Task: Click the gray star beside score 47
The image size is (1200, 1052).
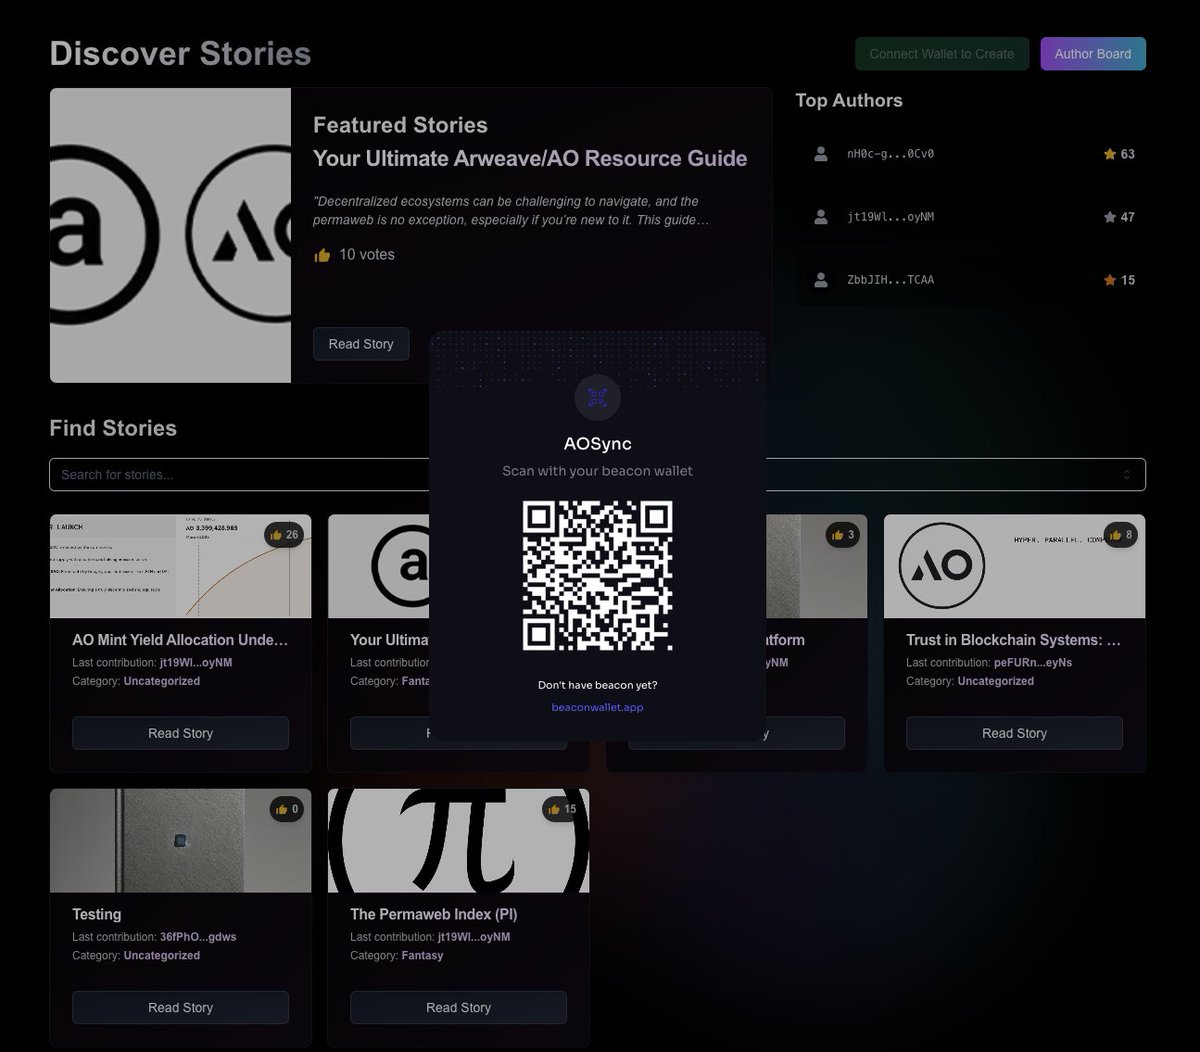Action: [x=1109, y=217]
